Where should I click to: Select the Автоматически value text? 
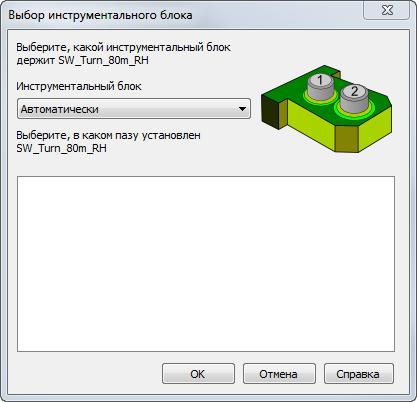[60, 109]
